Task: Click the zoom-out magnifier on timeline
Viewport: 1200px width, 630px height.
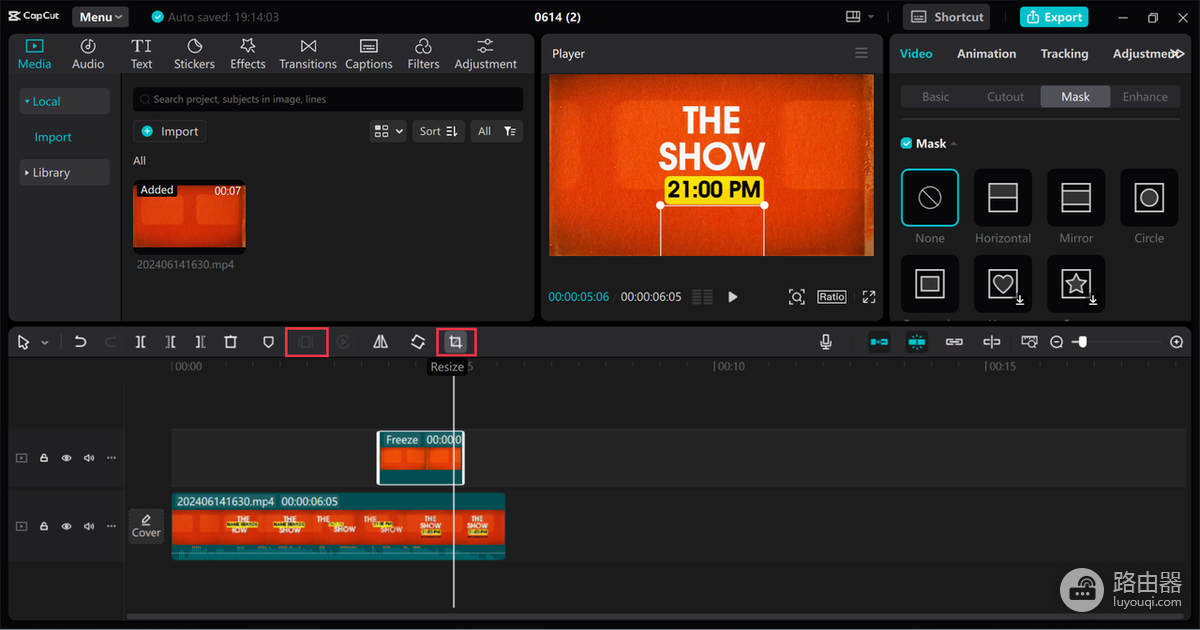Action: (1057, 342)
